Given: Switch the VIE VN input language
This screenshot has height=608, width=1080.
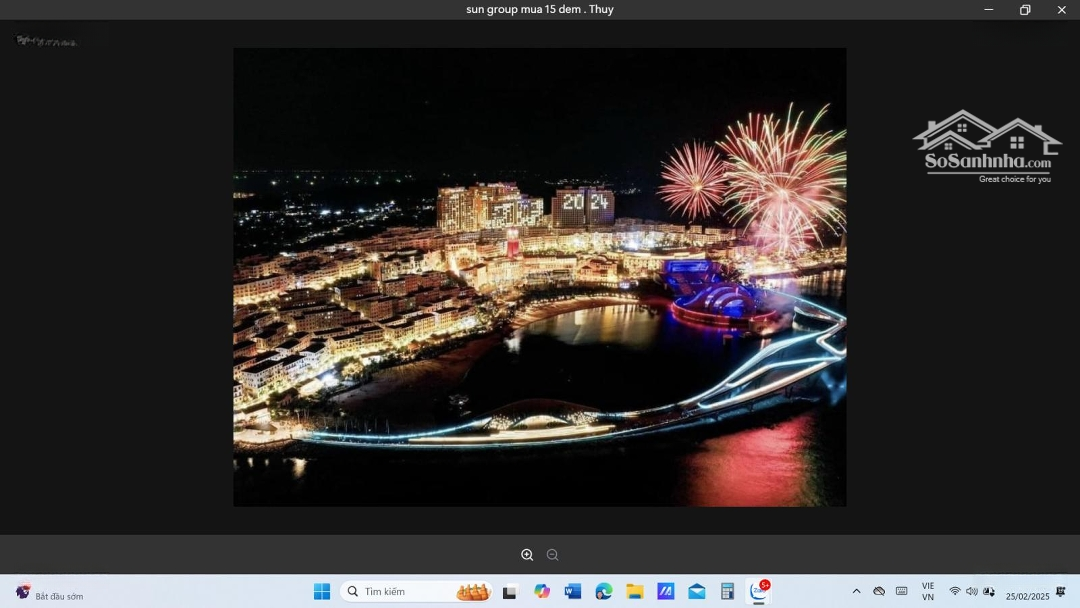Looking at the screenshot, I should pyautogui.click(x=928, y=591).
